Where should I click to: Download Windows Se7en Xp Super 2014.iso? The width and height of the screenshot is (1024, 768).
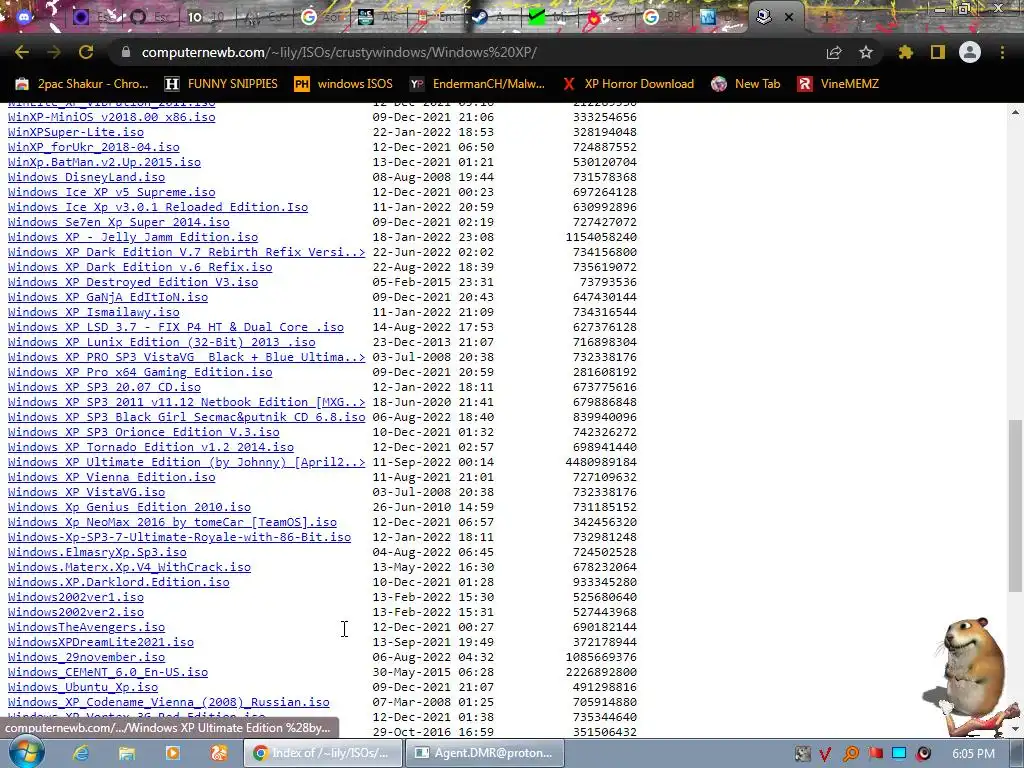(x=119, y=222)
